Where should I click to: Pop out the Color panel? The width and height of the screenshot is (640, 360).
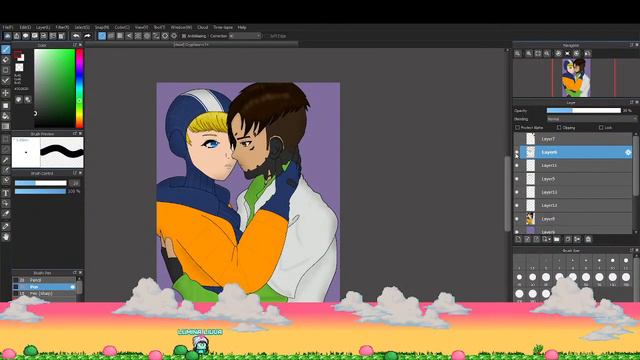point(75,45)
